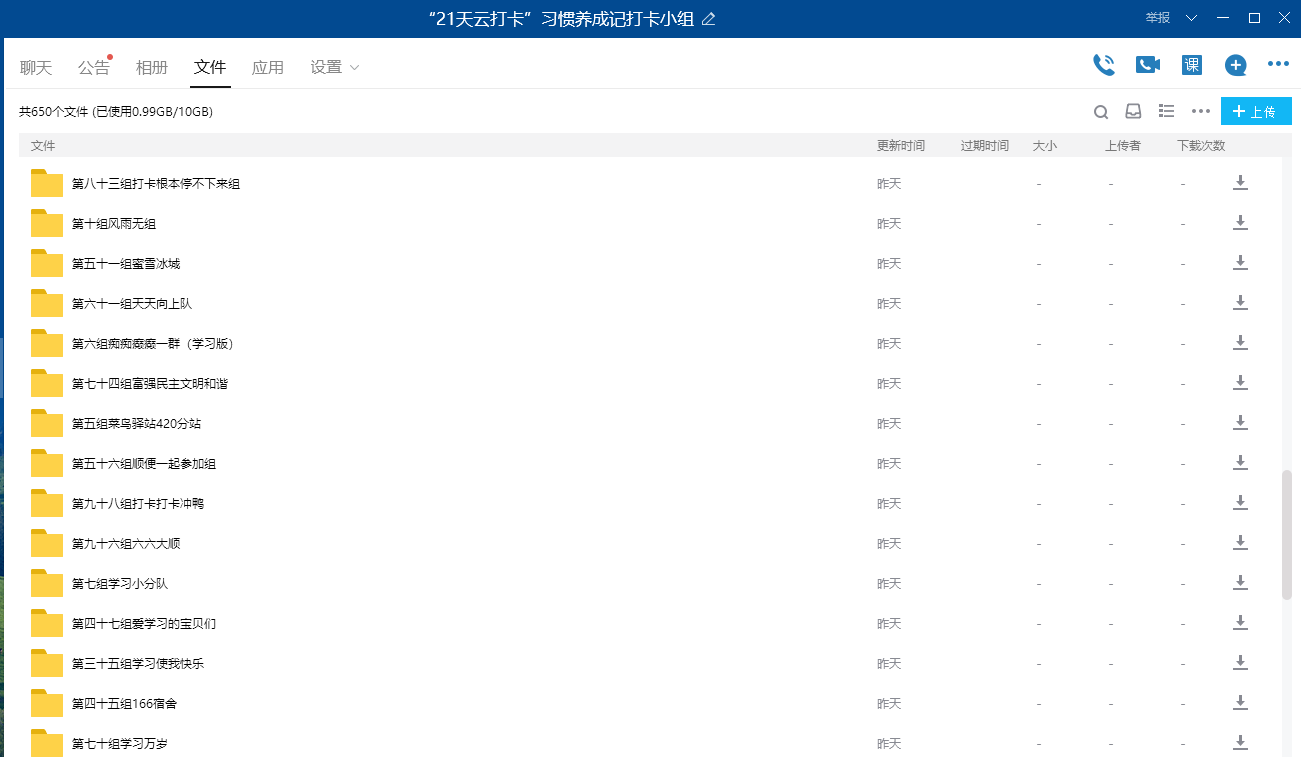Click the inbox tray icon beside search
This screenshot has width=1301, height=757.
click(1133, 111)
